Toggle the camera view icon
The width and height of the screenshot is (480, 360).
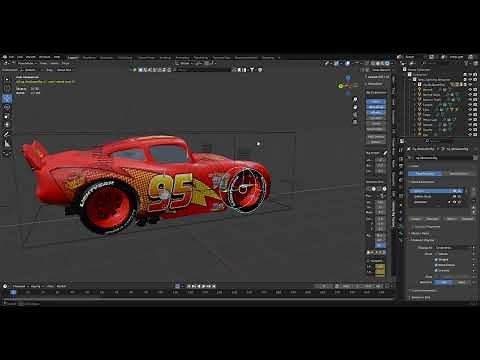click(355, 115)
